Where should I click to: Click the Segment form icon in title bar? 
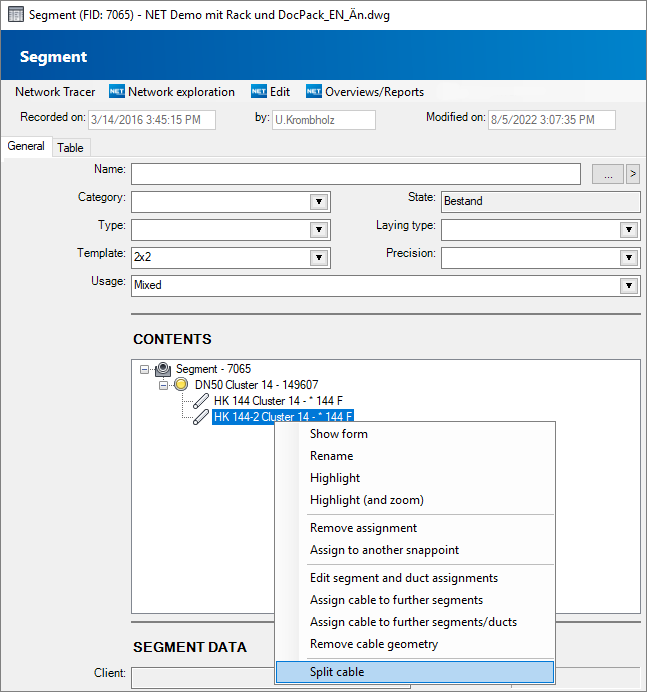coord(16,15)
